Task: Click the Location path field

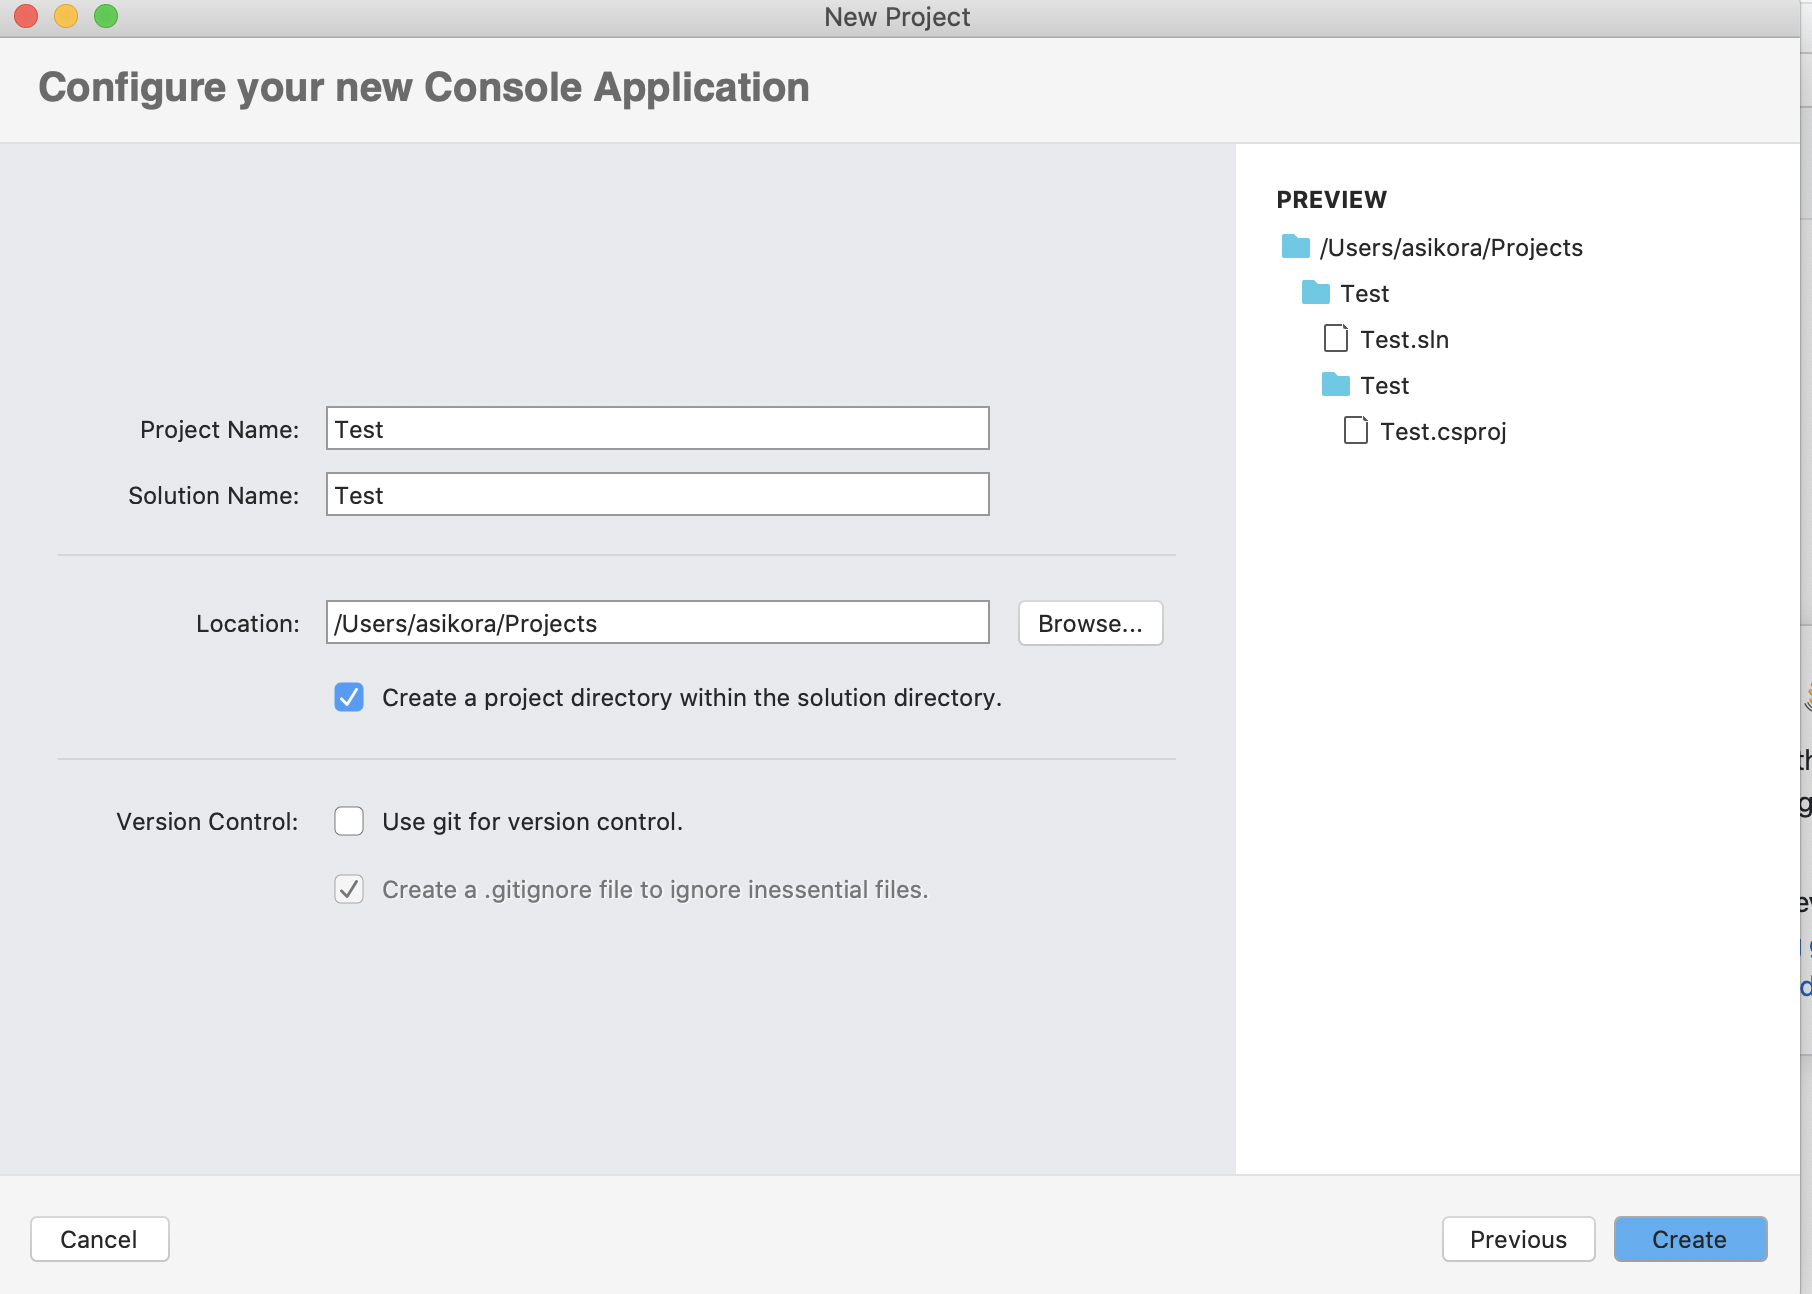Action: tap(658, 622)
